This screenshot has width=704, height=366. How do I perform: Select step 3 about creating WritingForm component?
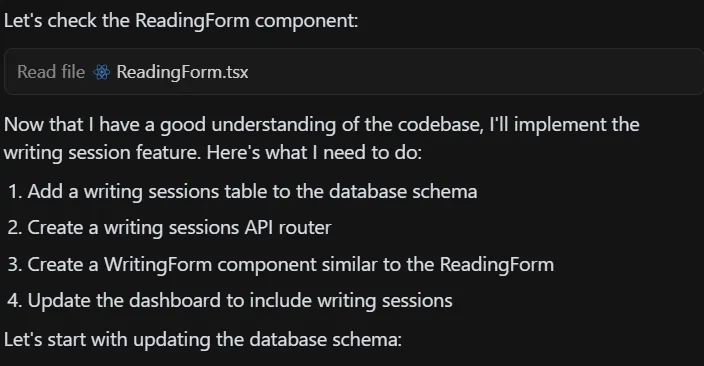[281, 265]
